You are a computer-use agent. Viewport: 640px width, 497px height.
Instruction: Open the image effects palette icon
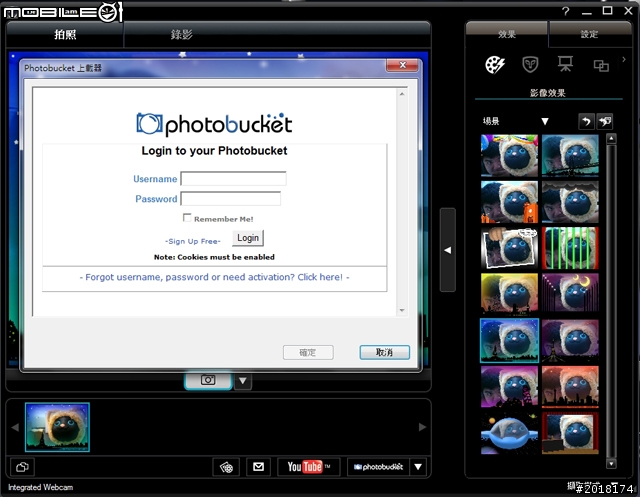point(495,64)
